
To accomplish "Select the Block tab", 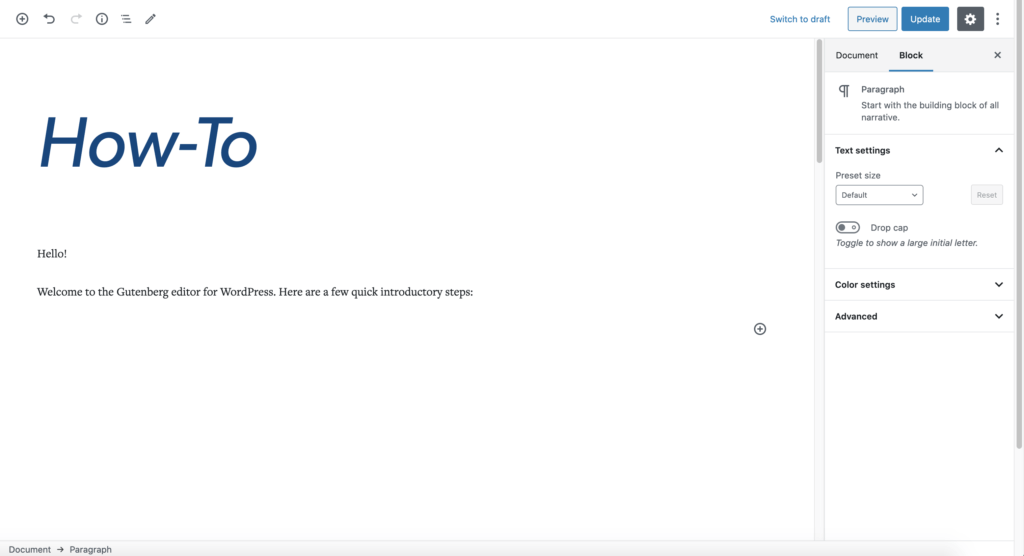I will point(911,56).
